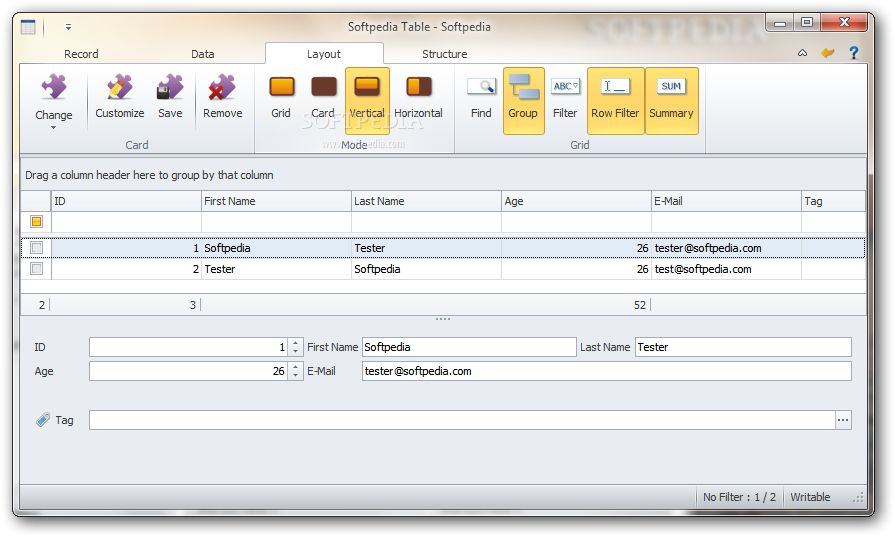This screenshot has height=537, width=895.
Task: Select the Layout tab
Action: [x=324, y=54]
